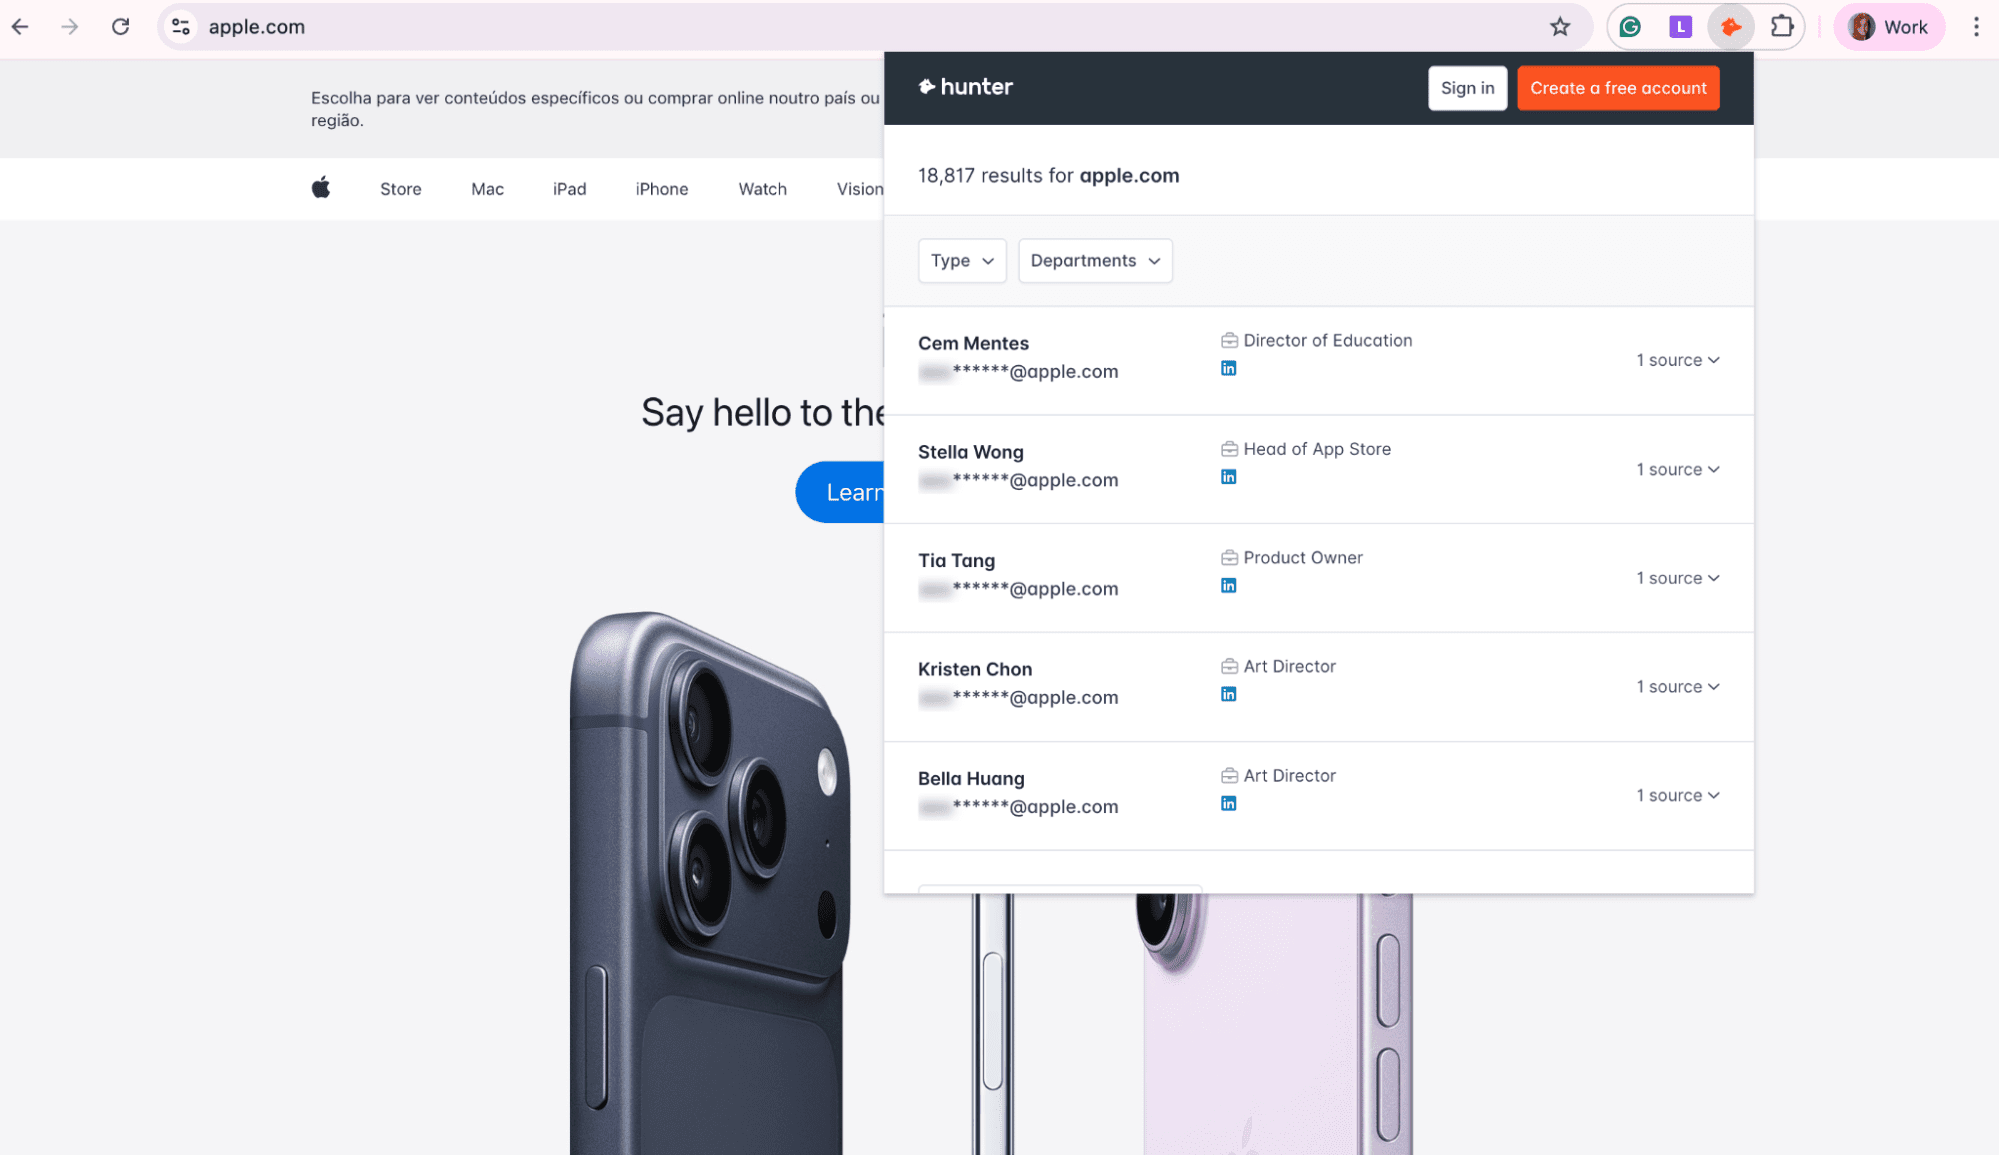Open the Work profile button

coord(1888,27)
